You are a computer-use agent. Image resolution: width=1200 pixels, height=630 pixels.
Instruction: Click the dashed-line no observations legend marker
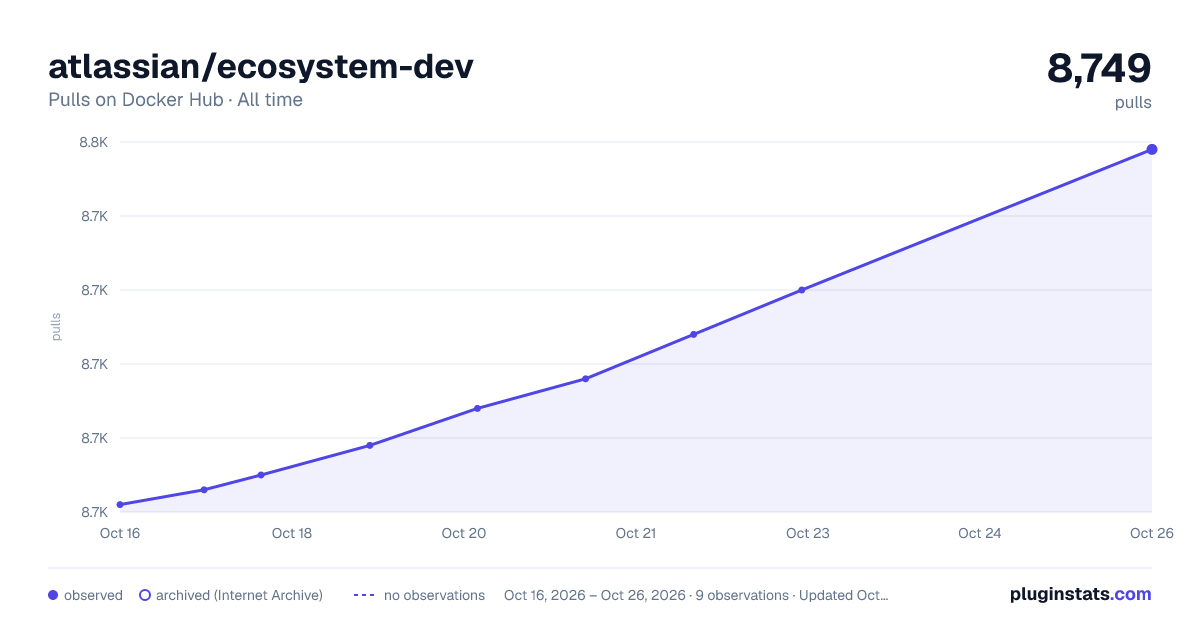click(x=364, y=595)
